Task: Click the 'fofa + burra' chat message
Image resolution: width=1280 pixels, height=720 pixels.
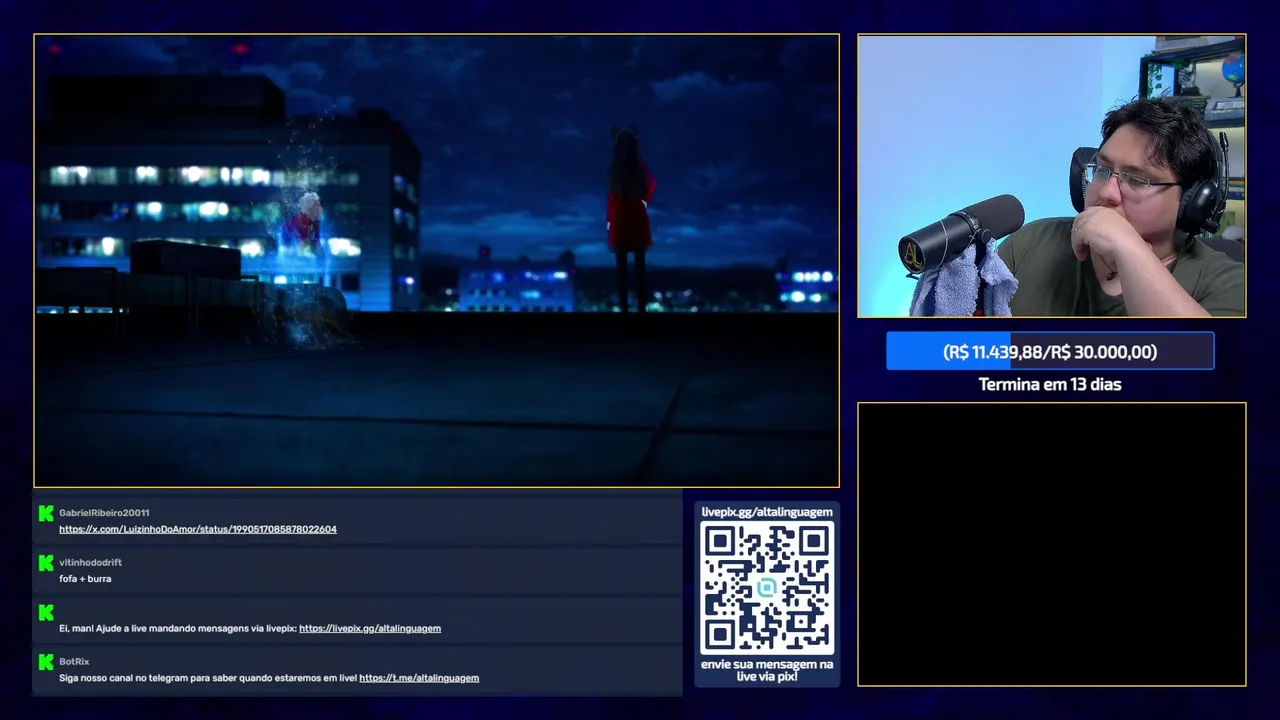Action: pyautogui.click(x=85, y=579)
